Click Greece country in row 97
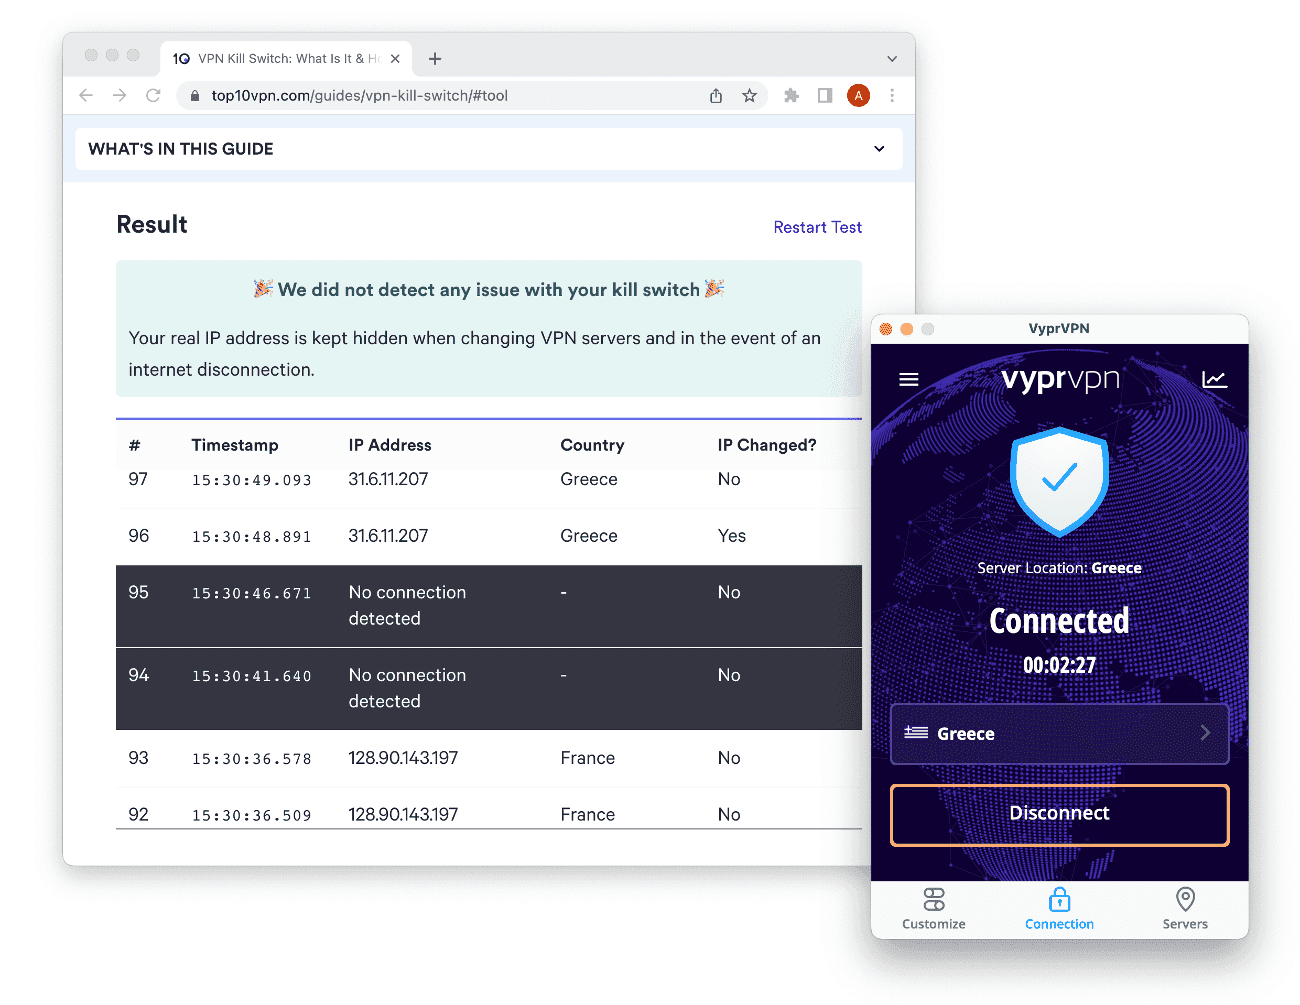The width and height of the screenshot is (1300, 1005). 589,479
